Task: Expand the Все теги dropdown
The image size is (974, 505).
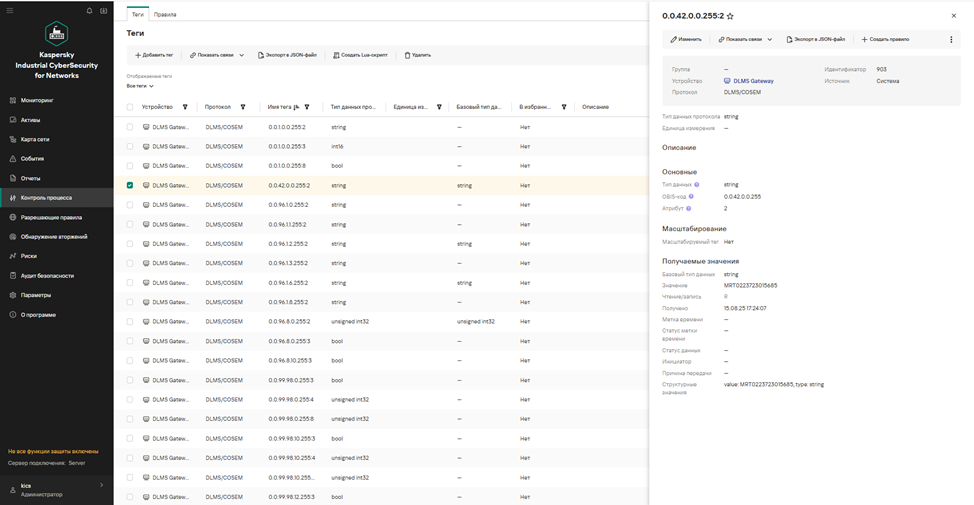Action: tap(140, 86)
